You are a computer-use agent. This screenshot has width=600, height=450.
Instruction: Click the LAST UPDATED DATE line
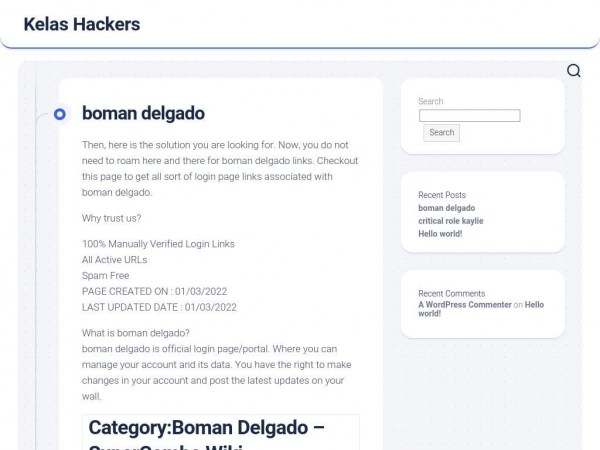click(x=159, y=307)
